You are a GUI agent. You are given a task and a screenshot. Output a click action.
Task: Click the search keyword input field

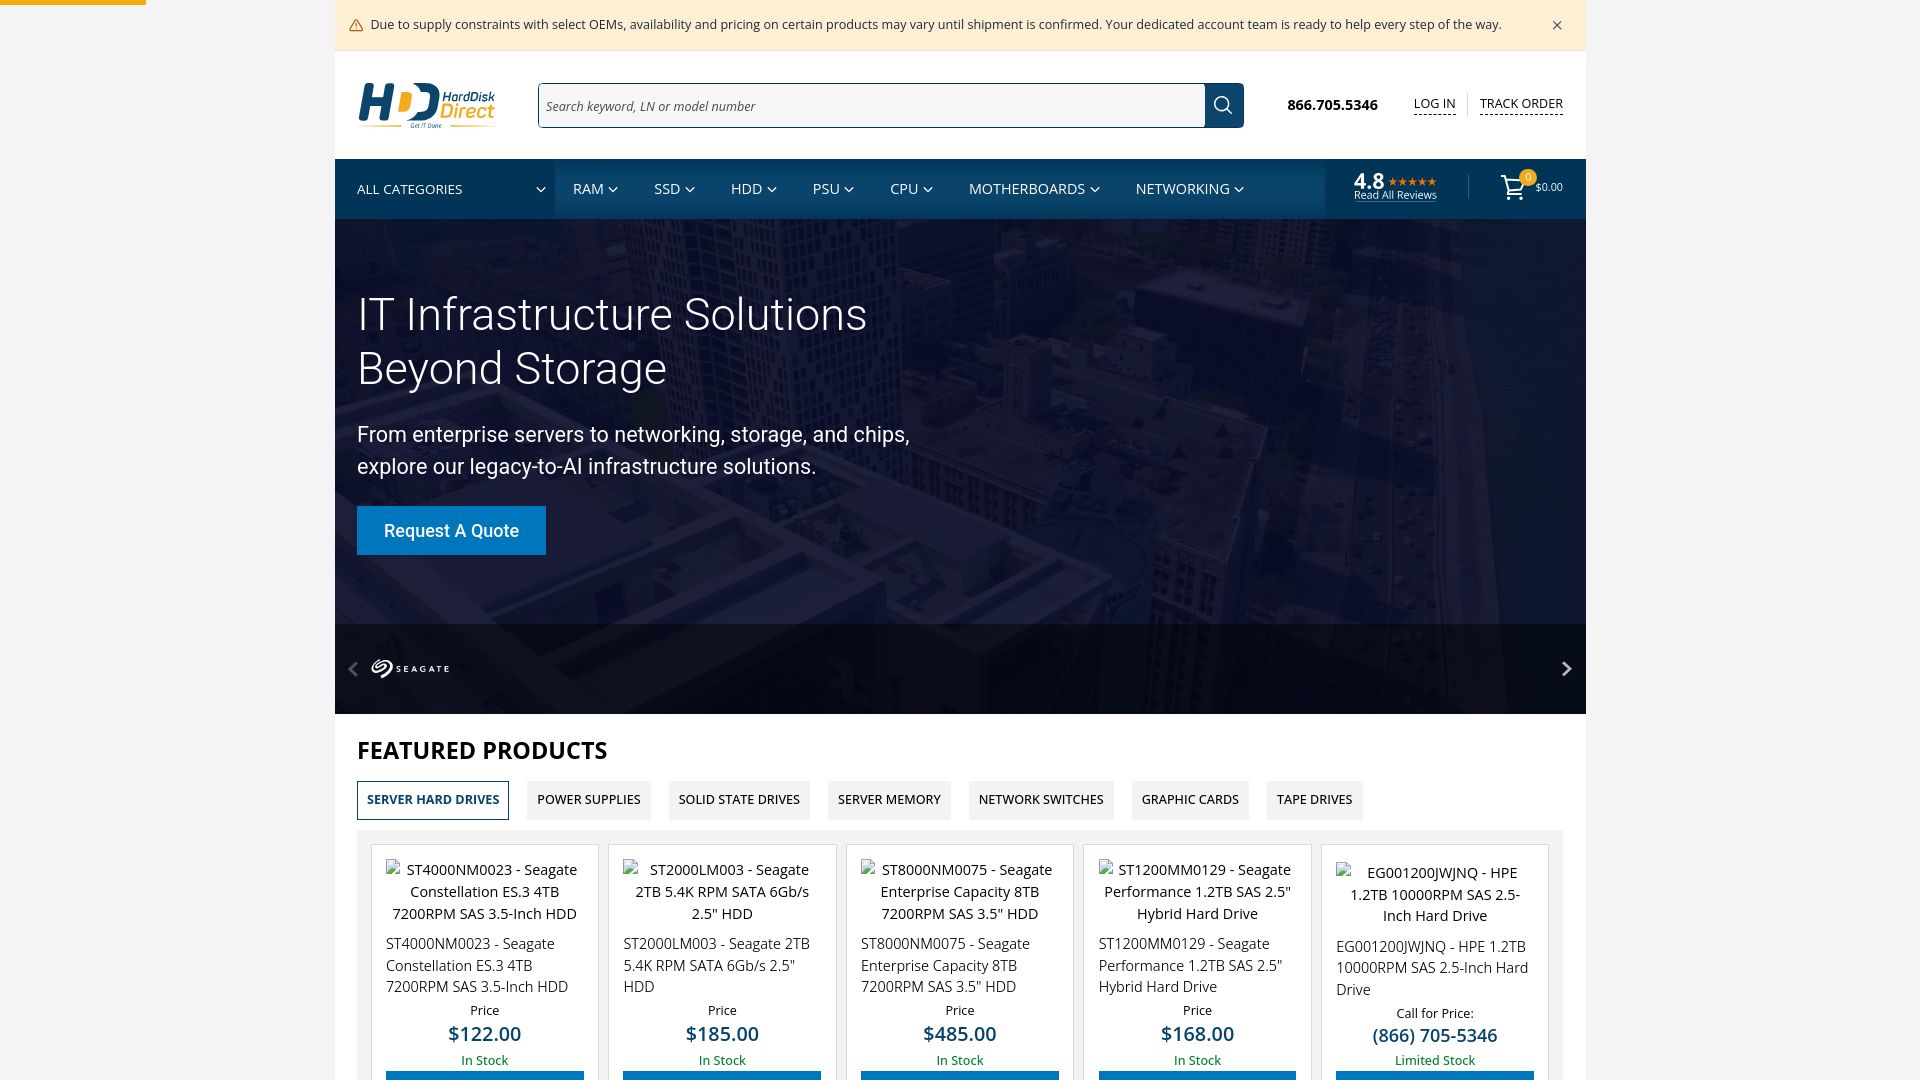871,105
